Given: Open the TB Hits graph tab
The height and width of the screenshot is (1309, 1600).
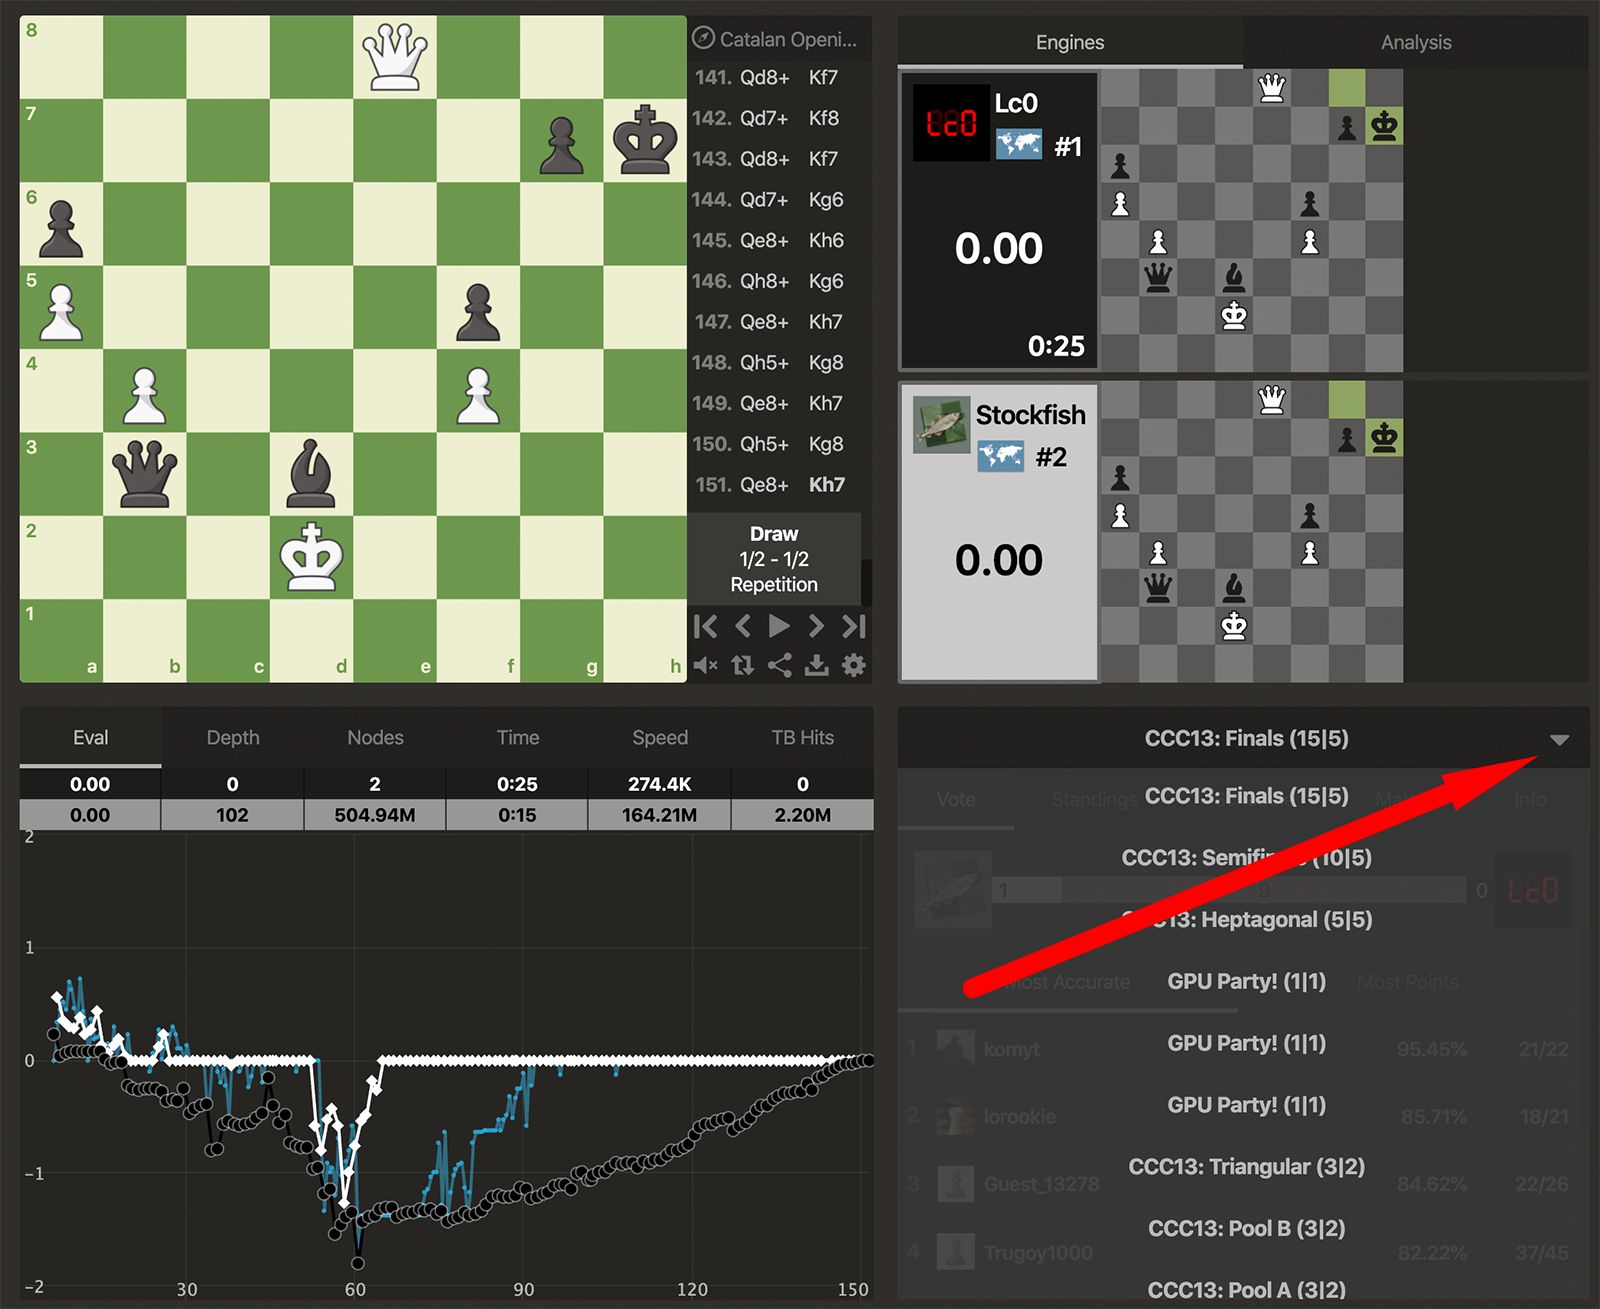Looking at the screenshot, I should 802,737.
